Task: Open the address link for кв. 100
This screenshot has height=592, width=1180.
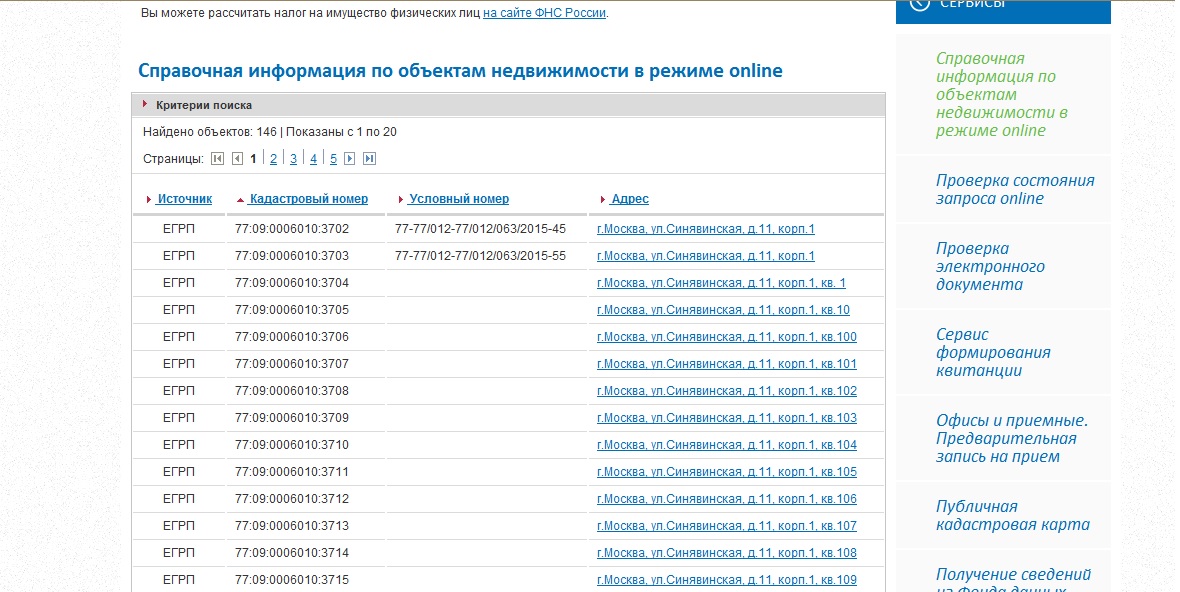Action: [x=726, y=337]
